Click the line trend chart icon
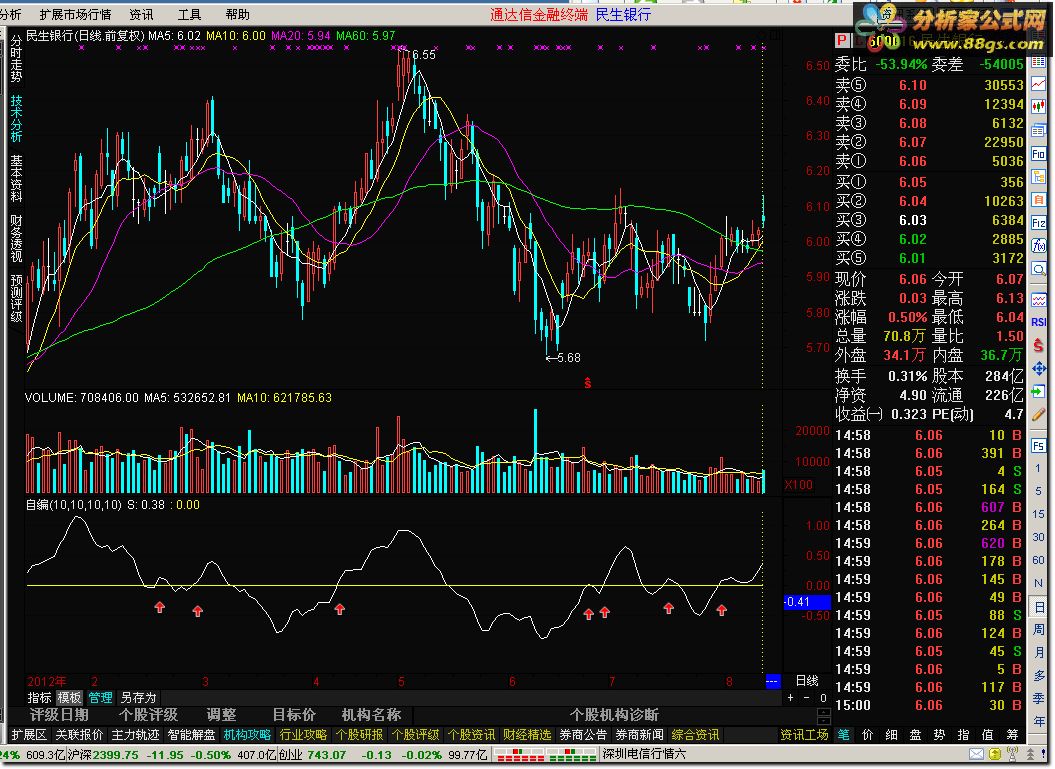This screenshot has height=769, width=1055. tap(1039, 83)
